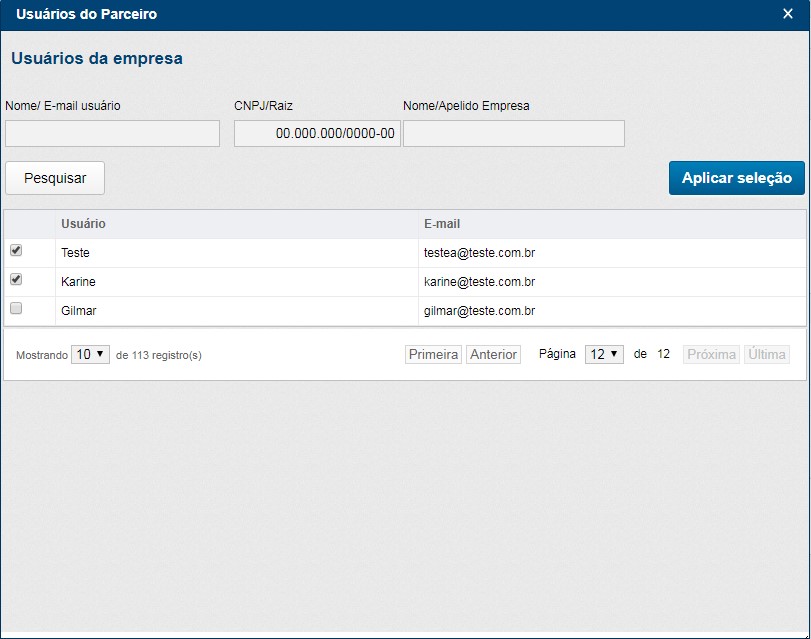811x639 pixels.
Task: Navigate to the Anterior page
Action: click(x=493, y=355)
